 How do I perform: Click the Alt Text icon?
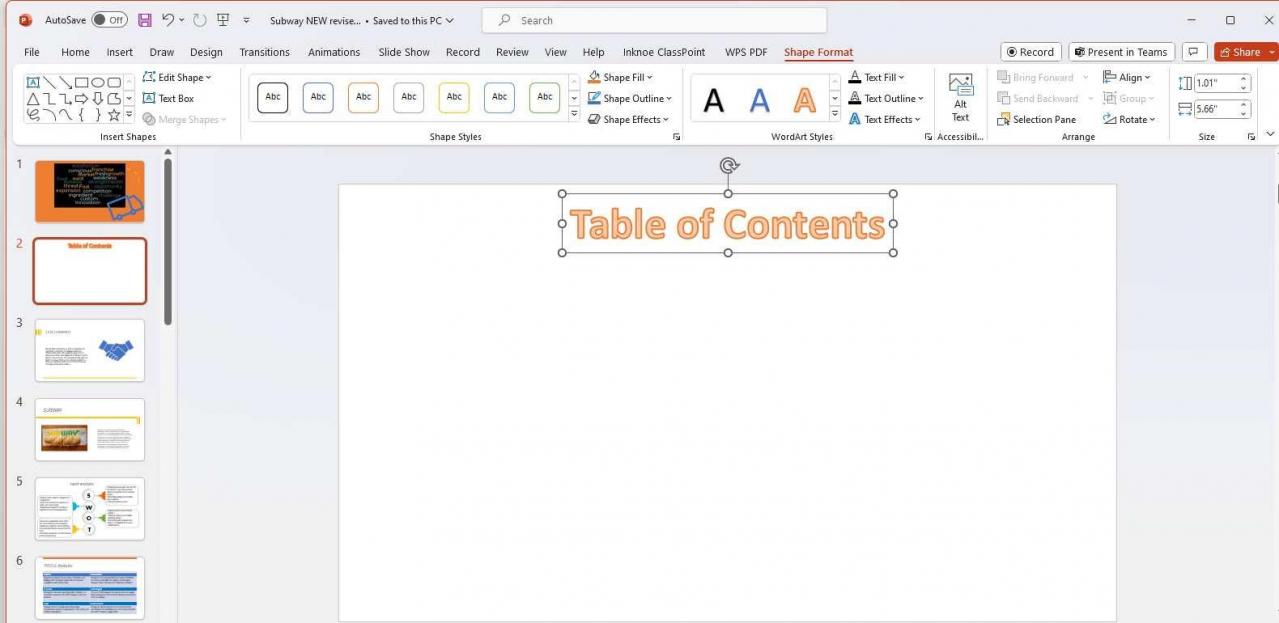pyautogui.click(x=960, y=97)
